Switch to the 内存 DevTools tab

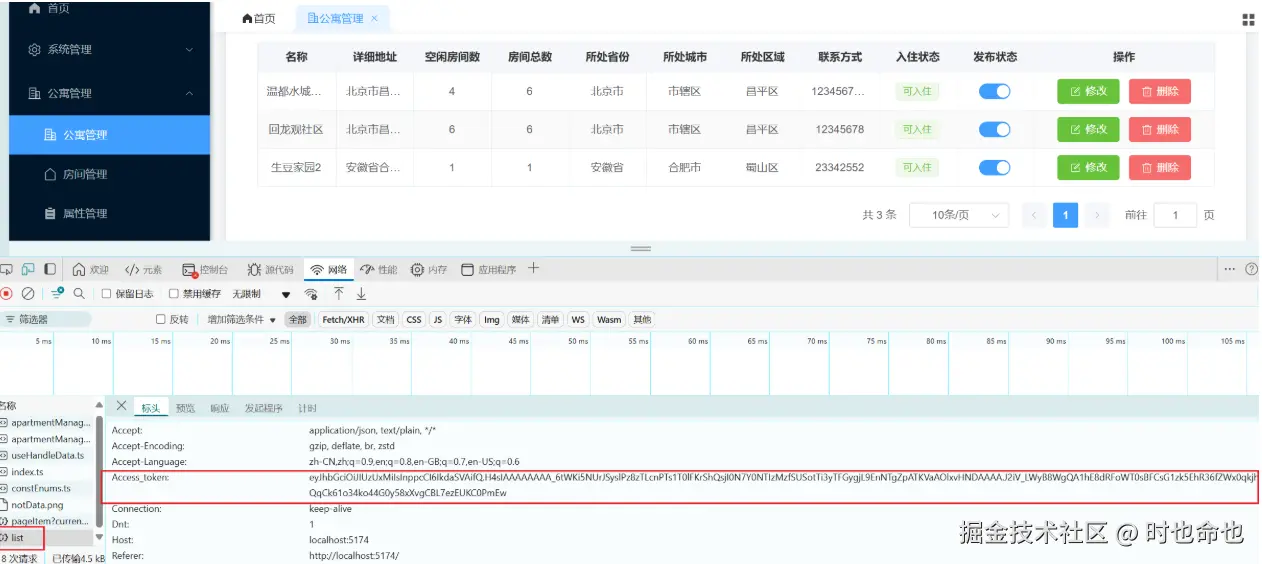click(x=430, y=269)
